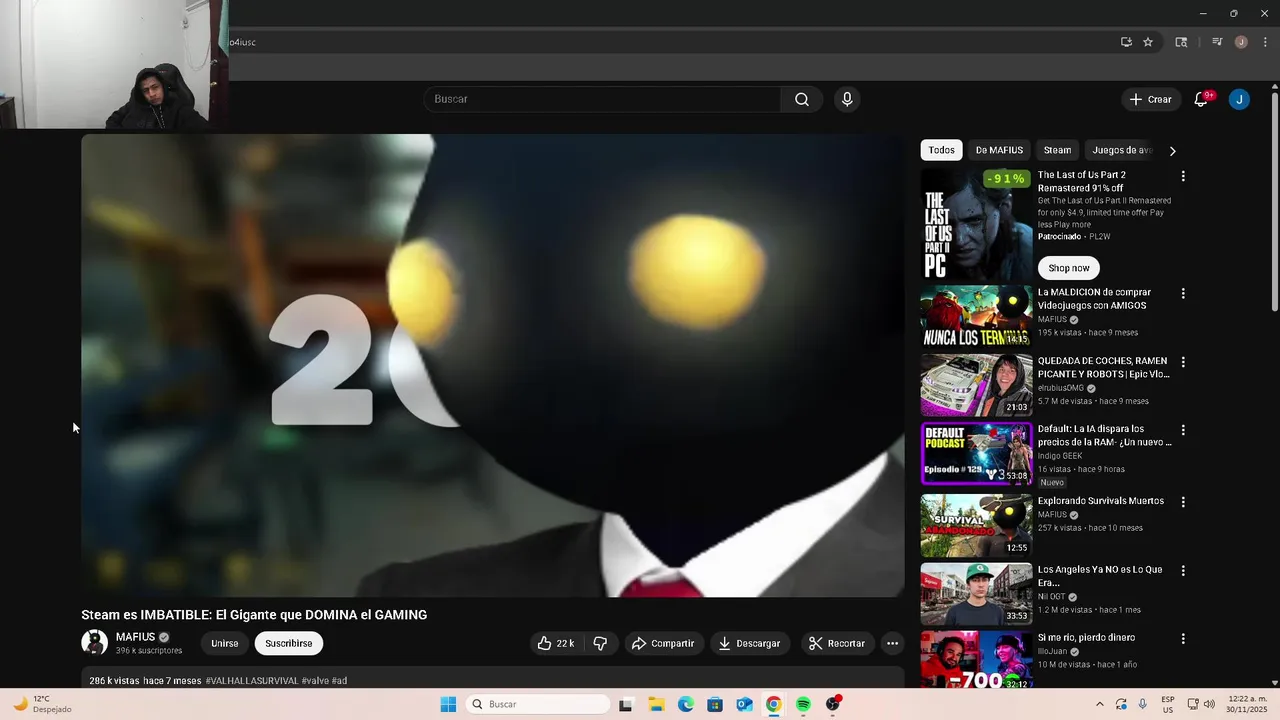This screenshot has width=1280, height=720.
Task: Install page as app from the address bar
Action: [x=1126, y=42]
